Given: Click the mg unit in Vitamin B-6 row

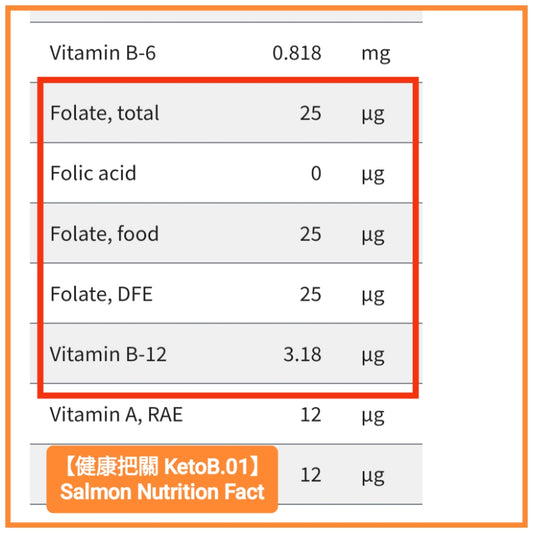Looking at the screenshot, I should coord(376,54).
